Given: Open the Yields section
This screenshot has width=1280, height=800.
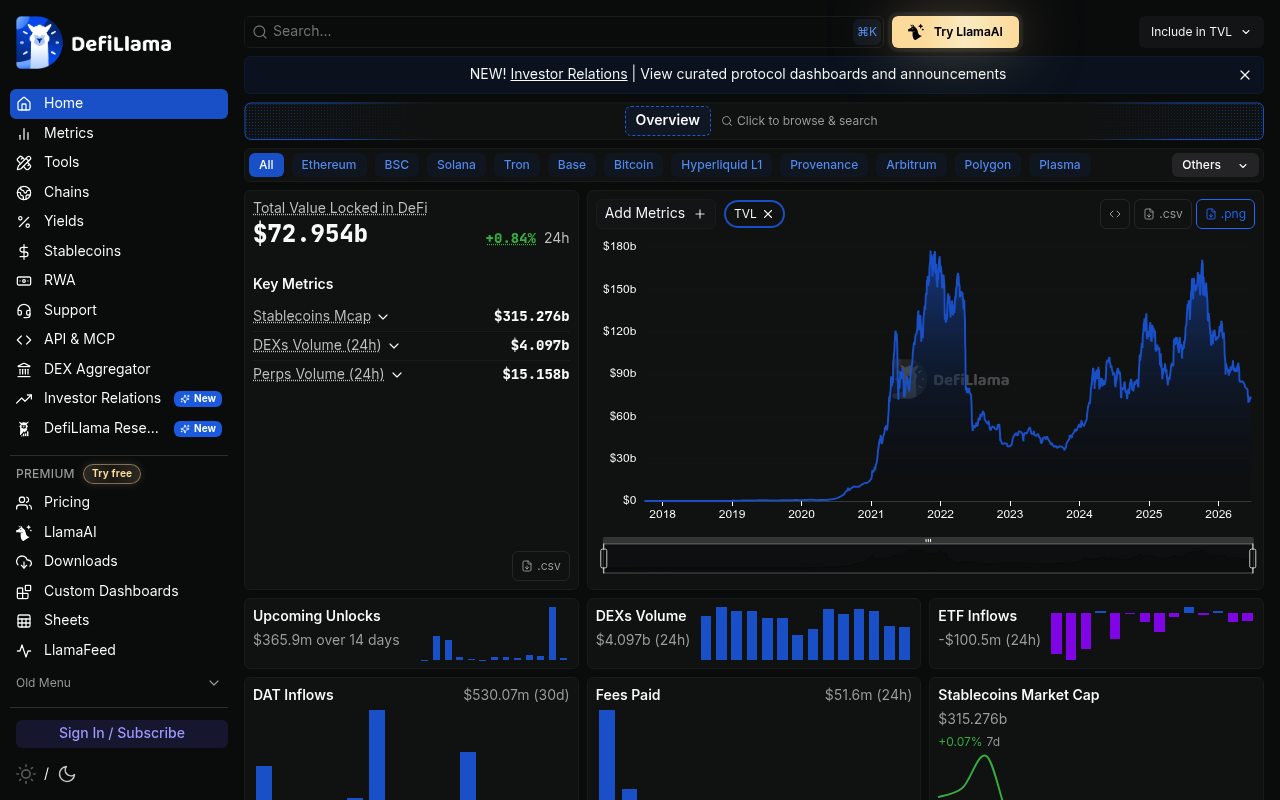Looking at the screenshot, I should point(119,221).
